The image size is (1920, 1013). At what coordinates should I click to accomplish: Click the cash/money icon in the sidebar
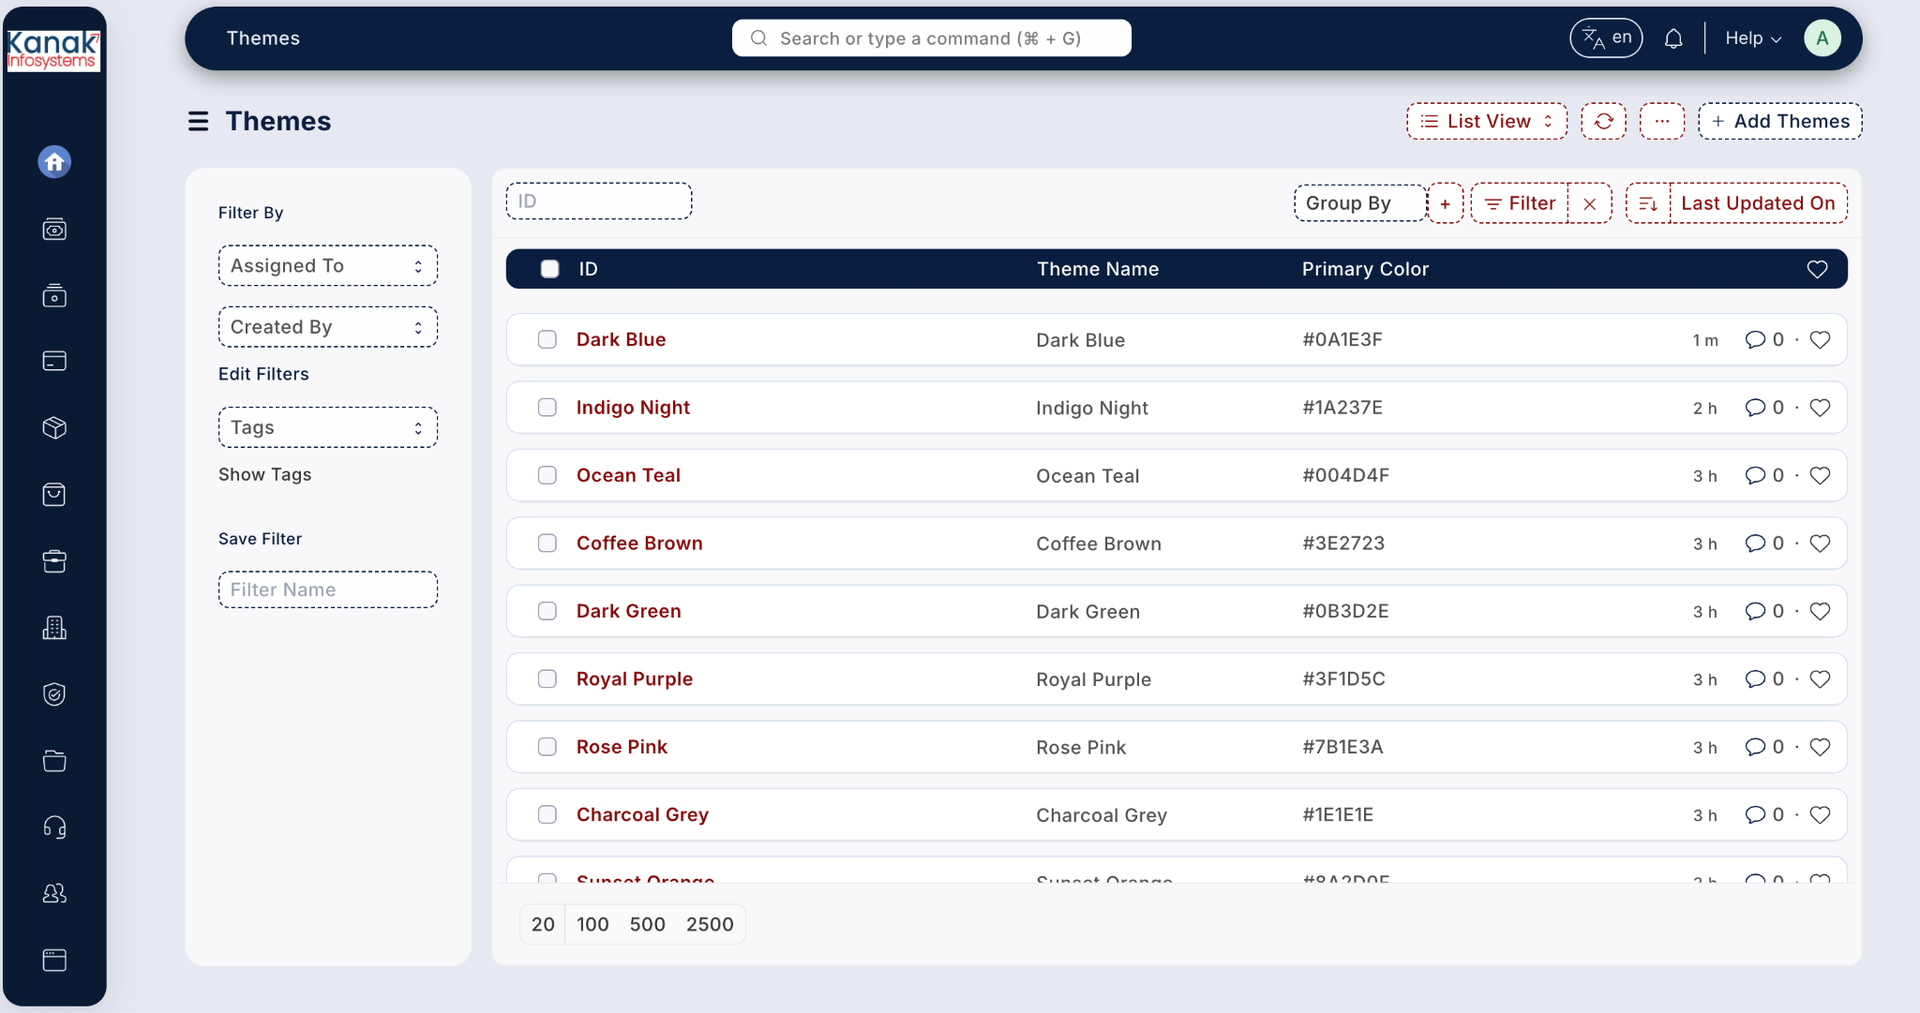coord(54,229)
